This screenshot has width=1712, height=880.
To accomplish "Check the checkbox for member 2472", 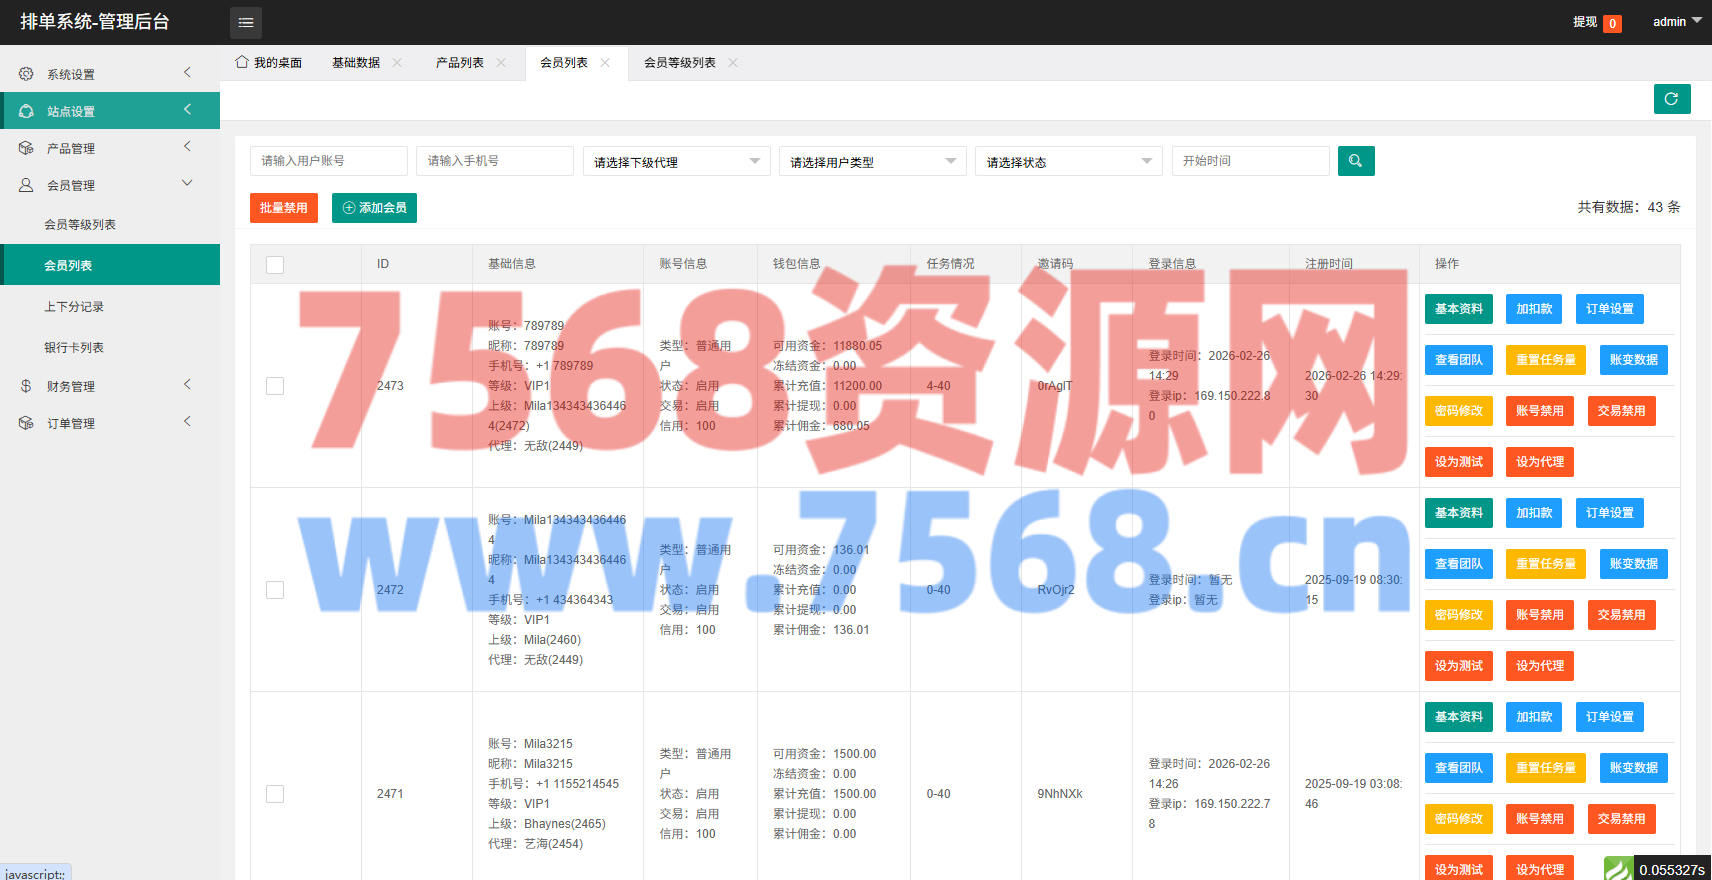I will 275,590.
